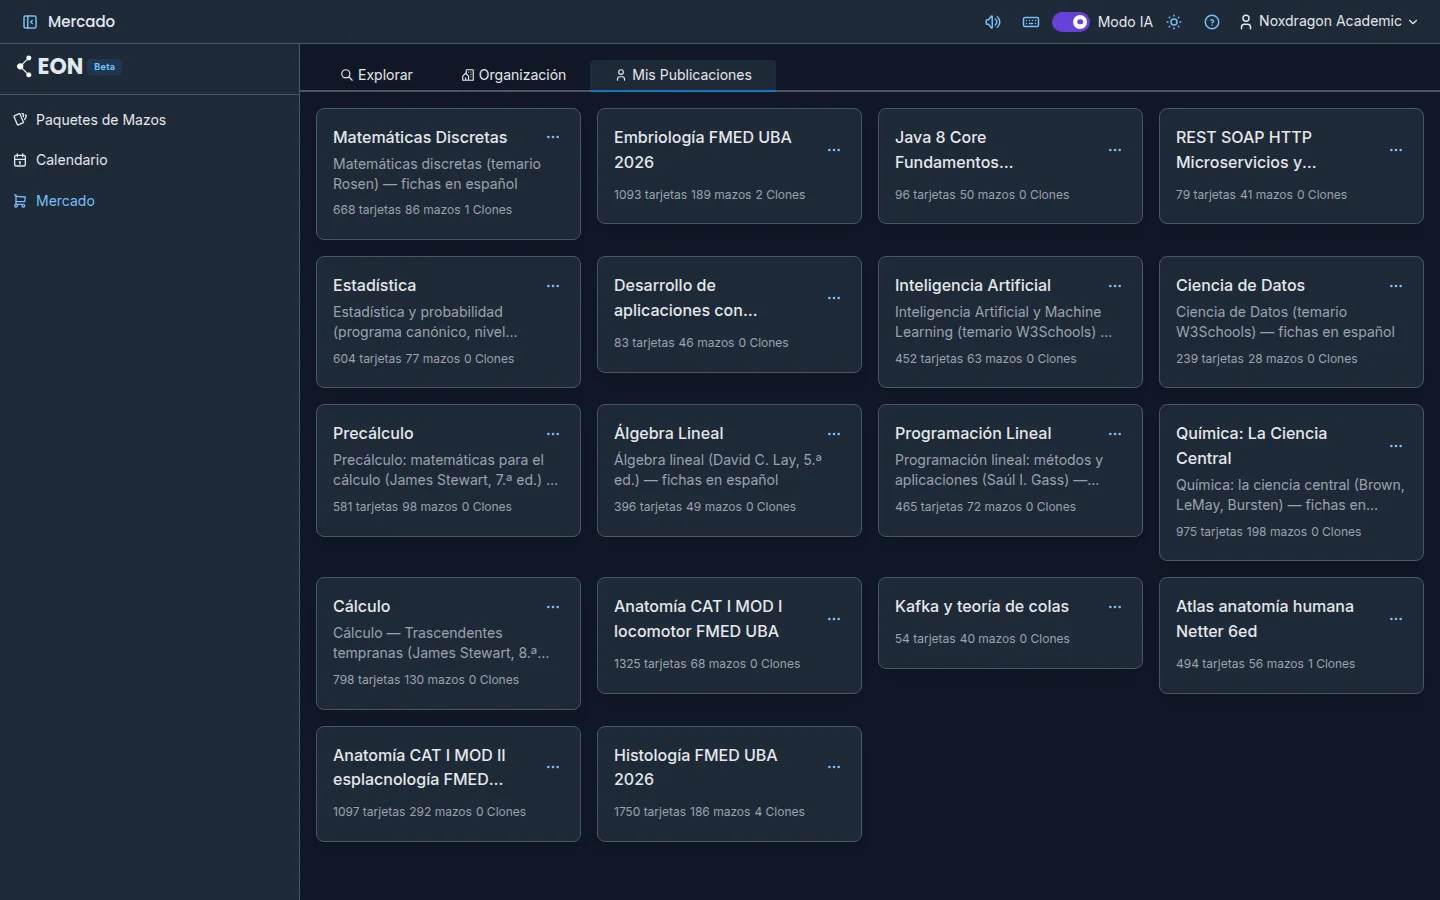
Task: Open options menu for Atlas anatomía Netter
Action: (x=1396, y=619)
